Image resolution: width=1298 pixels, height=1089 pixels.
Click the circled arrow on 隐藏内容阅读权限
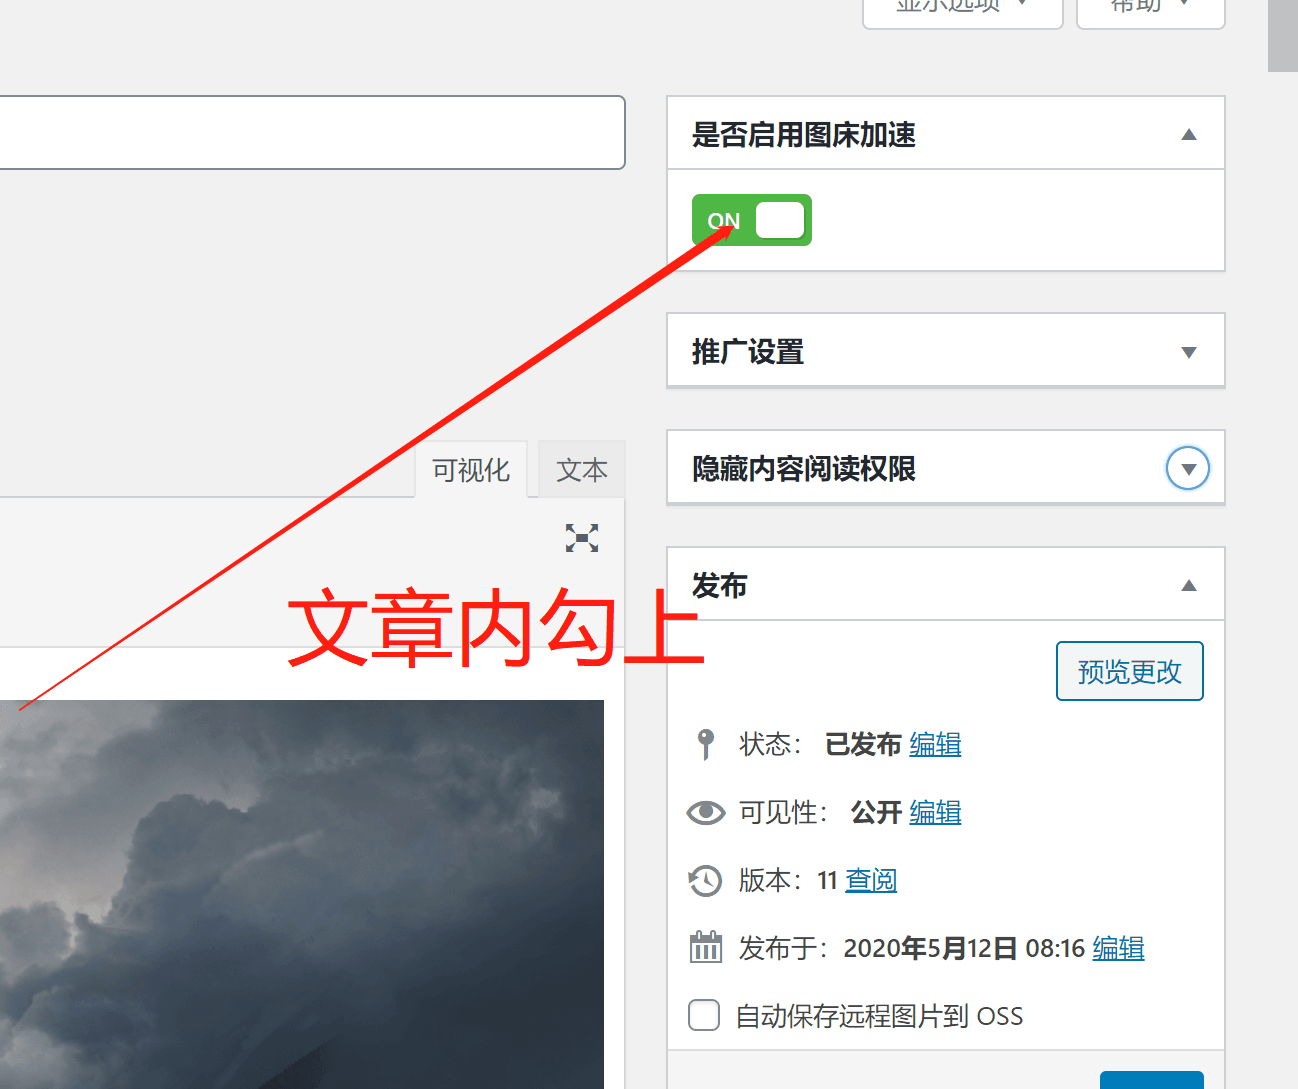[1188, 468]
